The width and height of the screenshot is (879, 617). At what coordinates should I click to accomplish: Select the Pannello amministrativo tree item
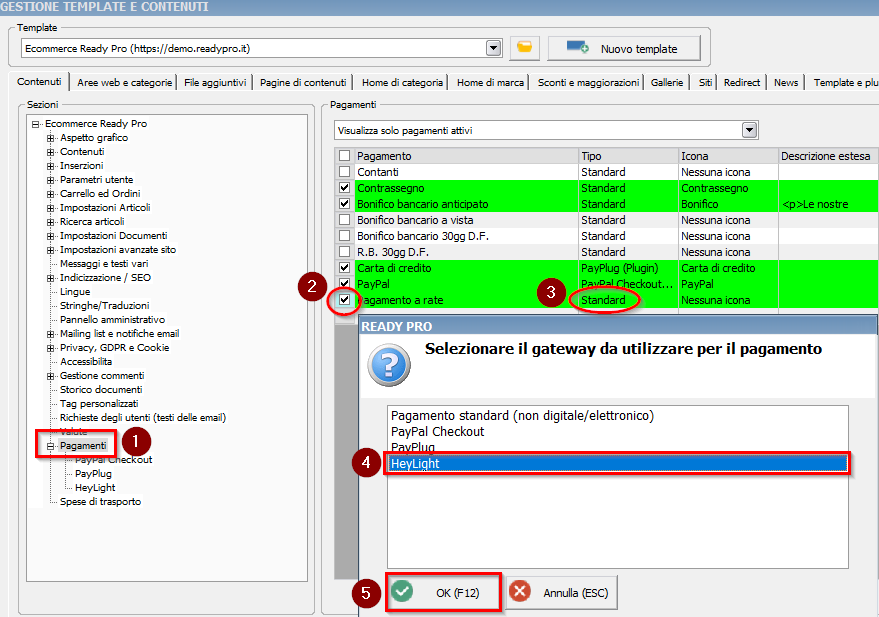(x=113, y=319)
